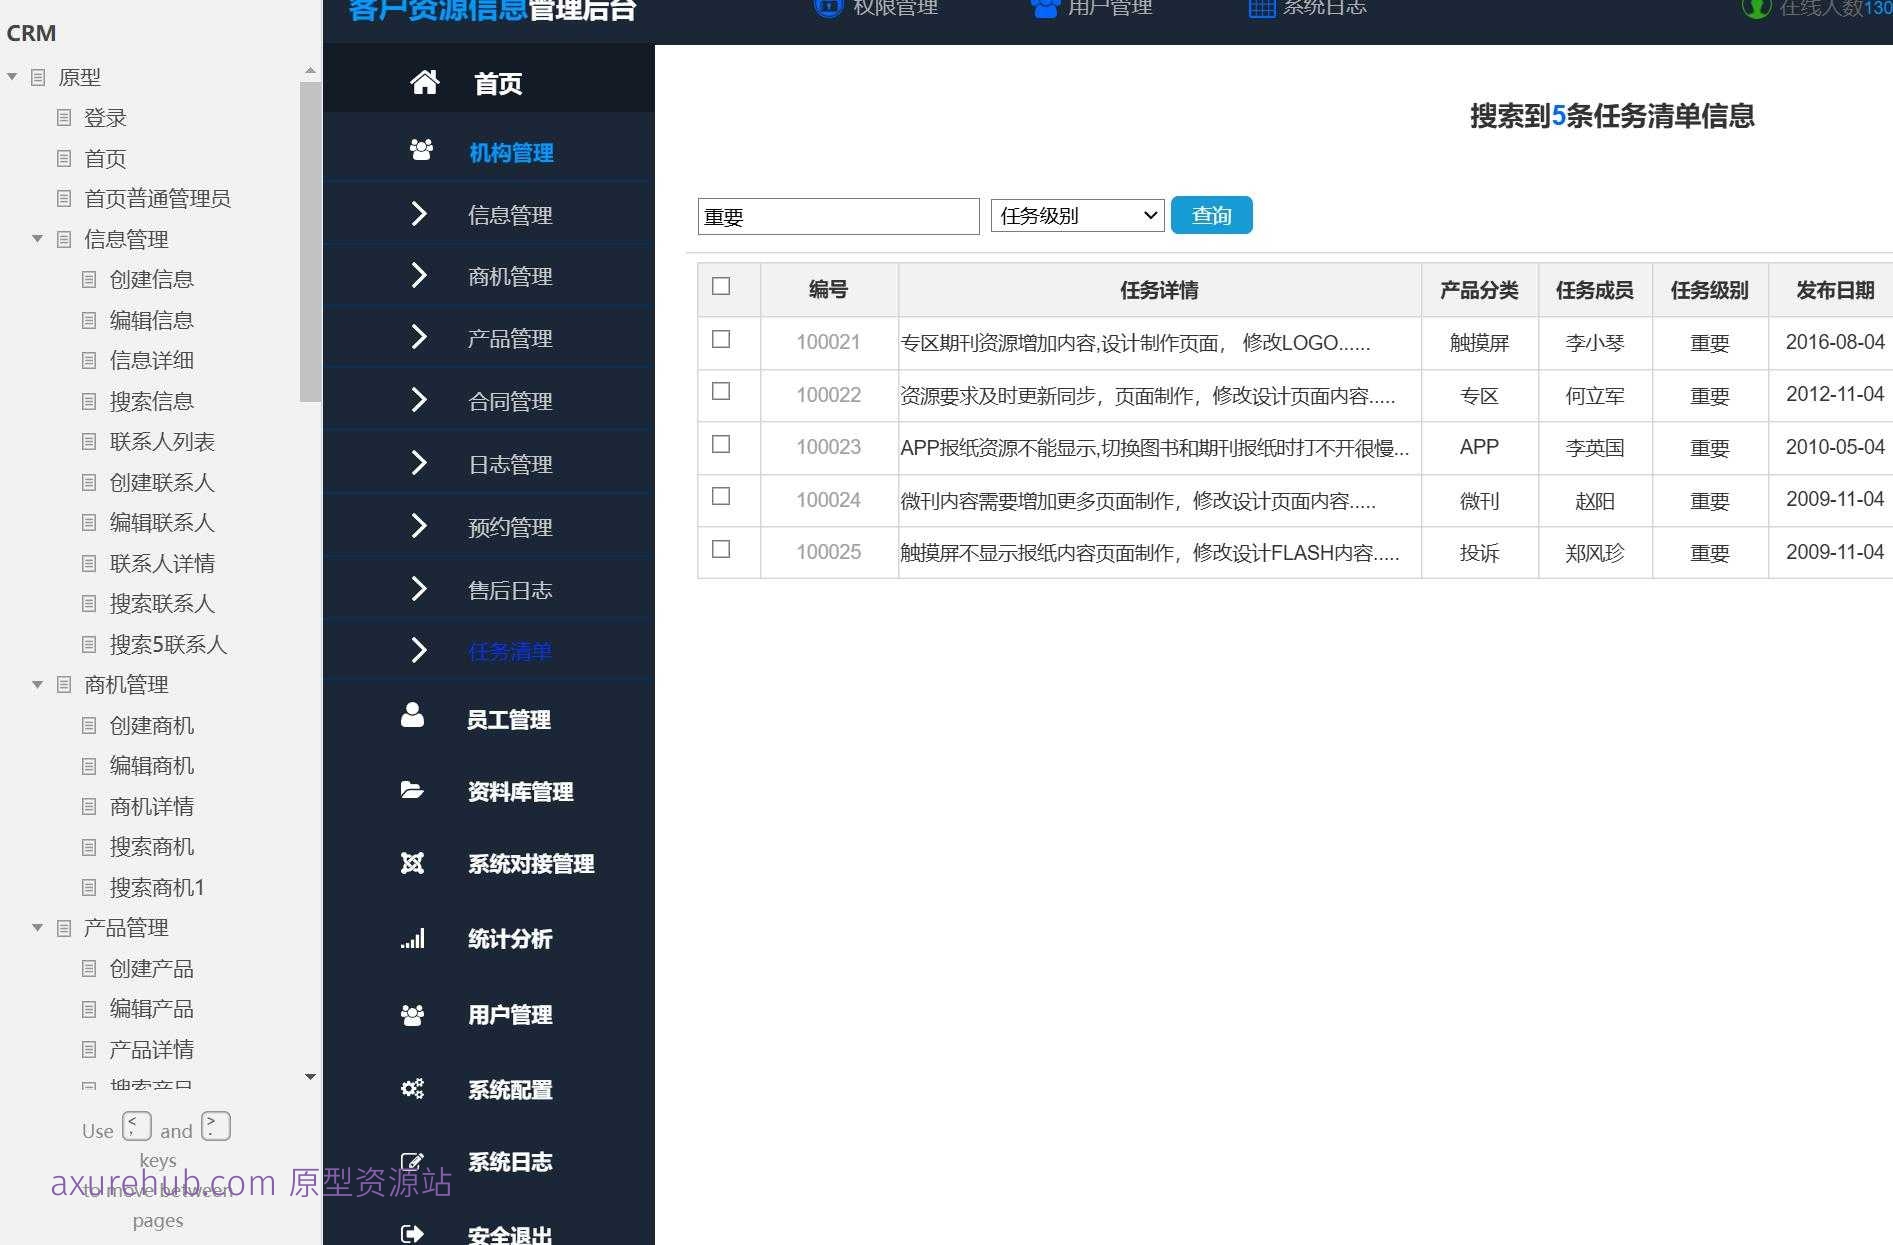Open the 任务清单 menu item
The image size is (1893, 1245).
coord(510,651)
